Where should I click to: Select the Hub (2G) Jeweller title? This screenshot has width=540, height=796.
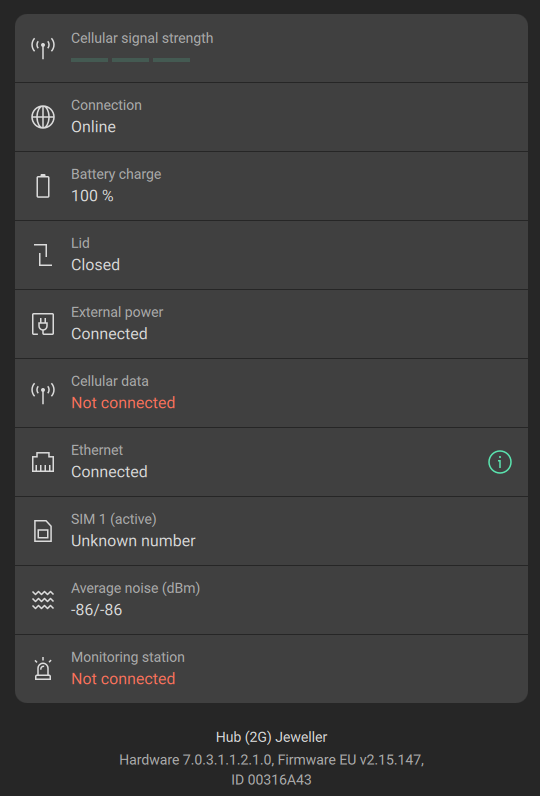pos(272,737)
